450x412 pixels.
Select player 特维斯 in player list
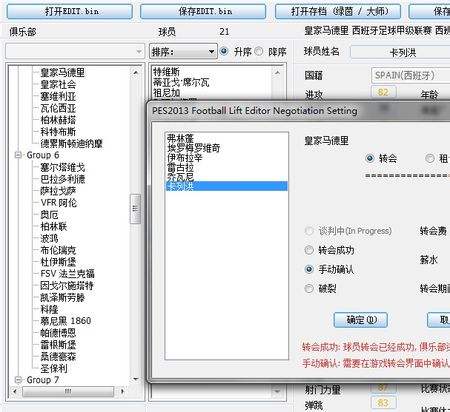[x=166, y=72]
